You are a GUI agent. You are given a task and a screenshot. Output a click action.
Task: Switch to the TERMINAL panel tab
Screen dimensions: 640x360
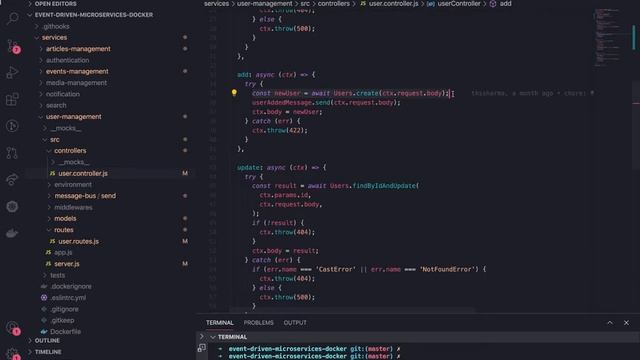click(220, 322)
